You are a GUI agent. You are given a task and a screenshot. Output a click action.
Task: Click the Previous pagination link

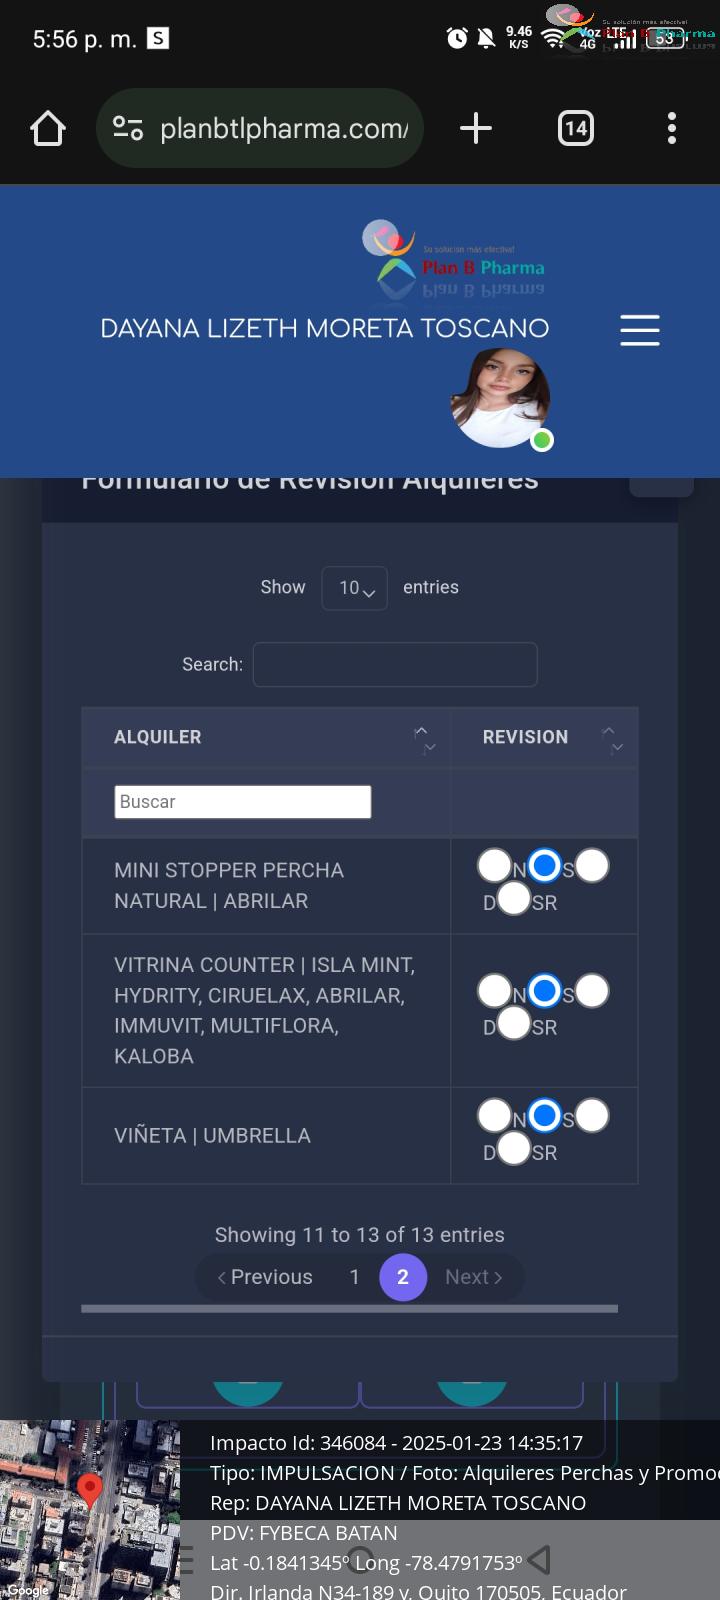[x=265, y=1277]
